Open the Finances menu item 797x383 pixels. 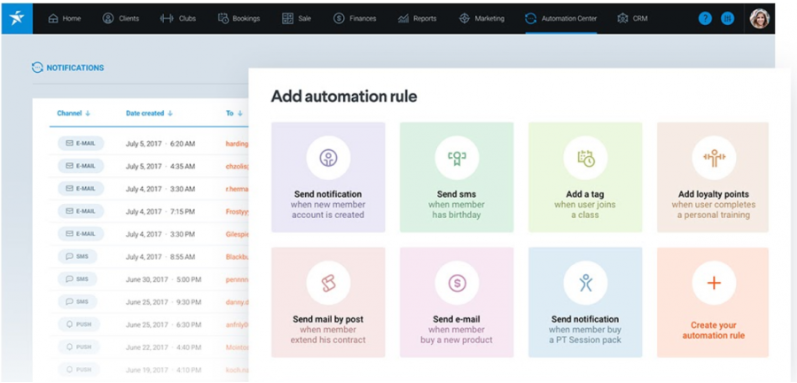click(355, 18)
